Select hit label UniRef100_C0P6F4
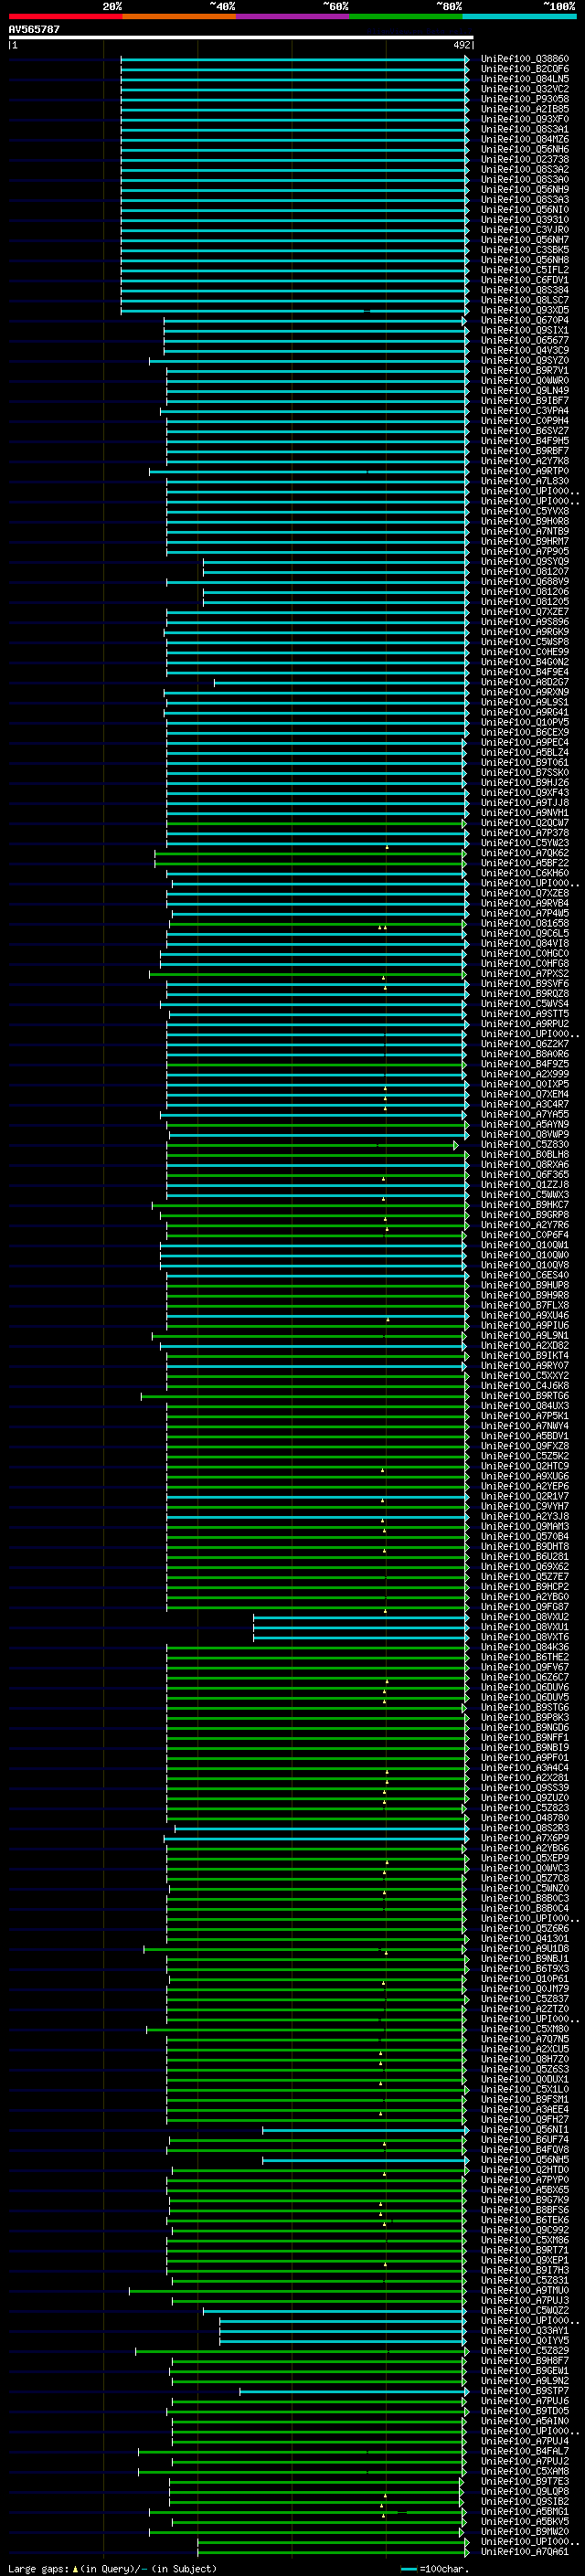 pyautogui.click(x=525, y=1235)
